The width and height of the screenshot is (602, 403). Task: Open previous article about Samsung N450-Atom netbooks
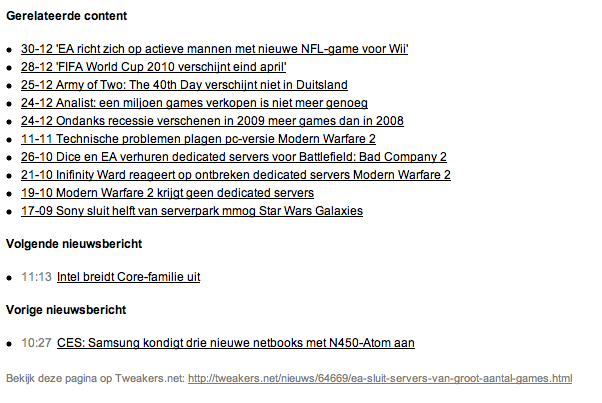tap(235, 343)
